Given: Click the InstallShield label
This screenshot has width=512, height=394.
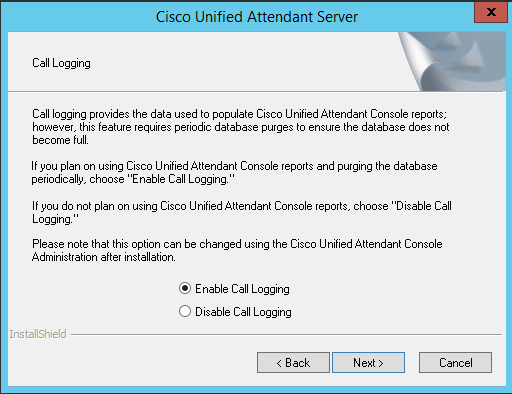Looking at the screenshot, I should pyautogui.click(x=38, y=334).
